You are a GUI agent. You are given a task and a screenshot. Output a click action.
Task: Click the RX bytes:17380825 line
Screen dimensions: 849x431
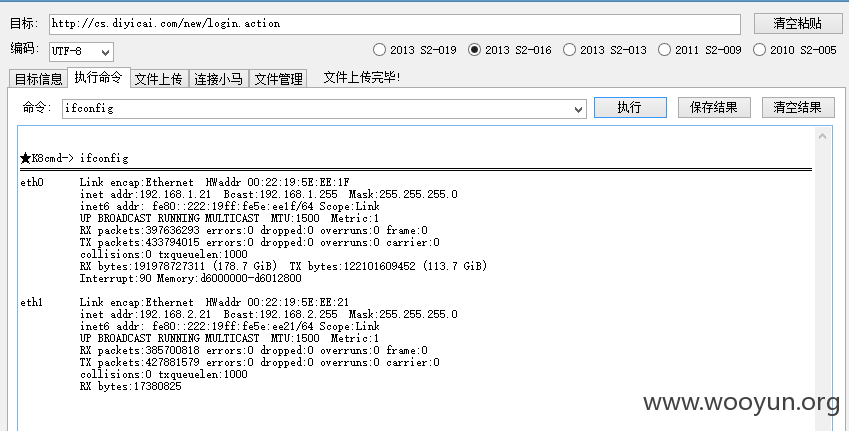click(x=130, y=387)
